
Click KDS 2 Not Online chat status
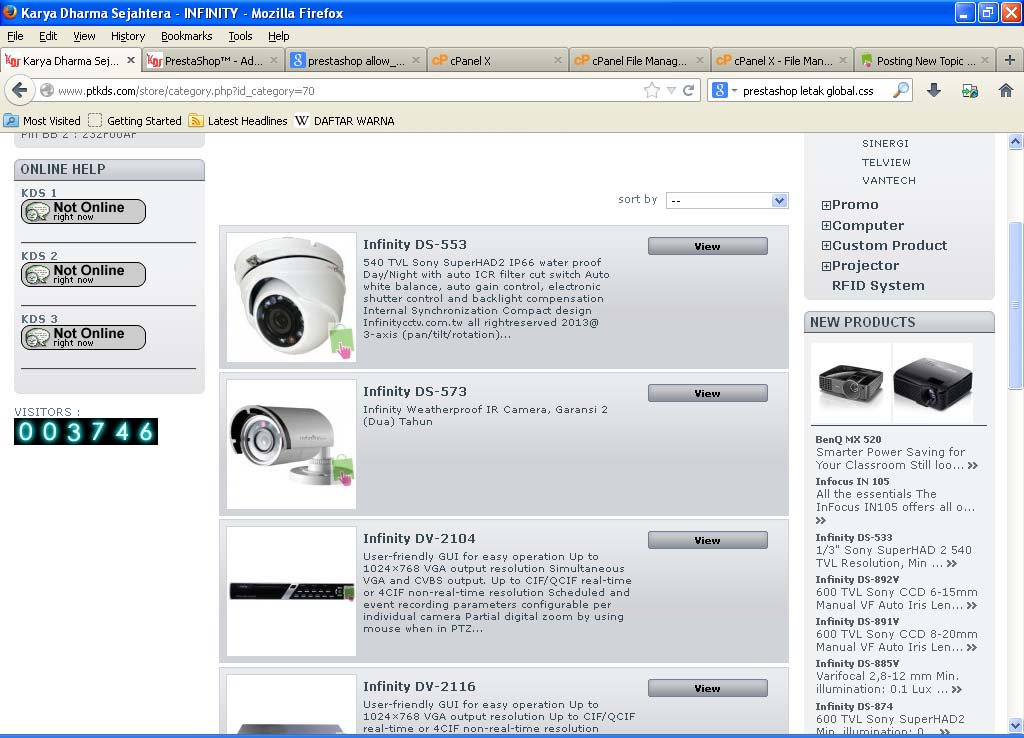(x=83, y=274)
